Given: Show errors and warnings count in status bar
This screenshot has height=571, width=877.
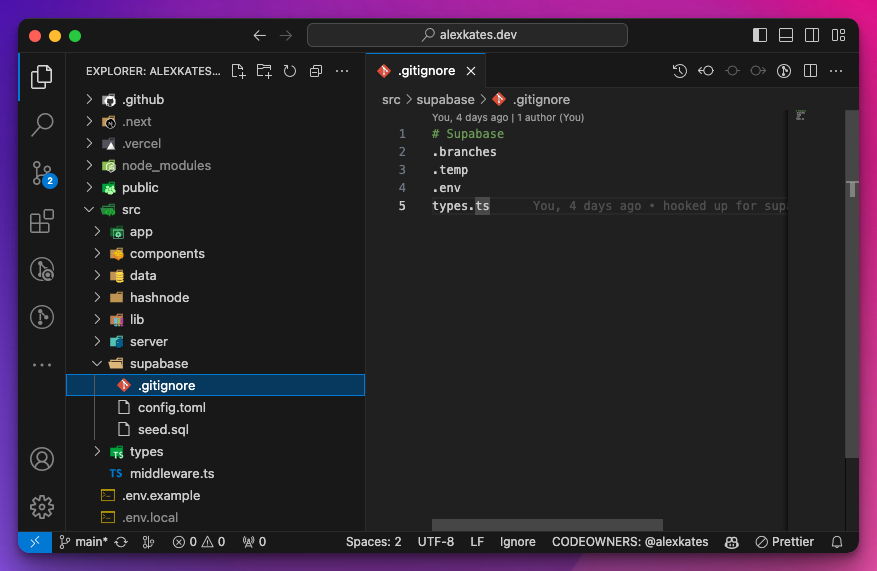Looking at the screenshot, I should click(199, 542).
